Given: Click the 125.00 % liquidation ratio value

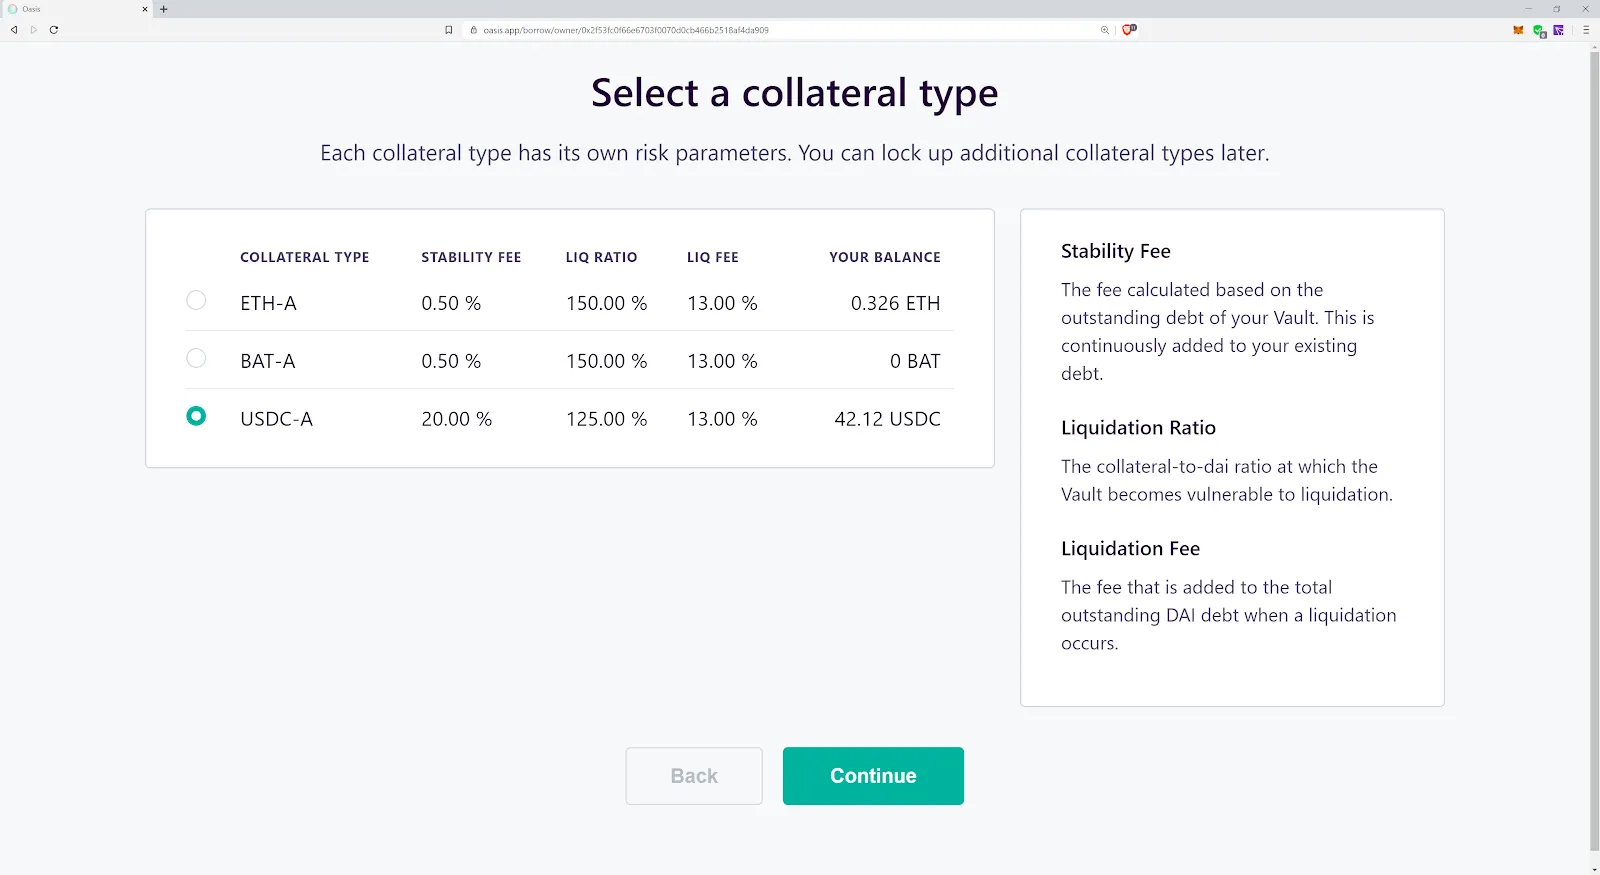Looking at the screenshot, I should [606, 419].
